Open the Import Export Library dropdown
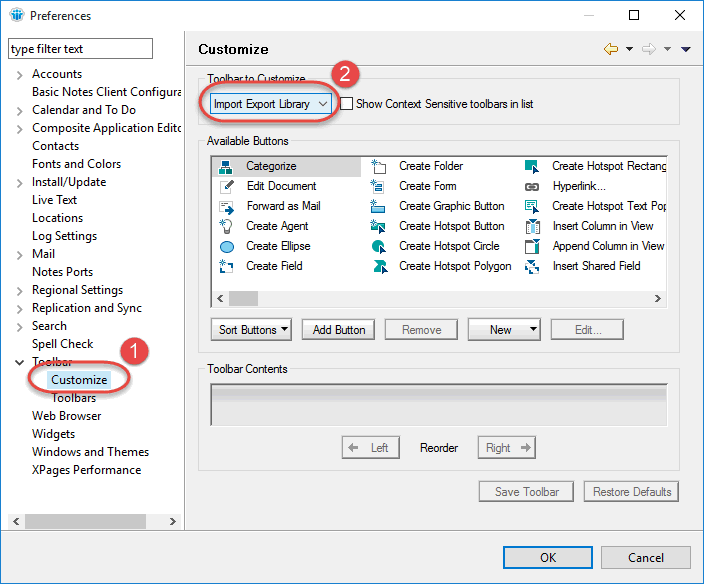 pyautogui.click(x=271, y=104)
